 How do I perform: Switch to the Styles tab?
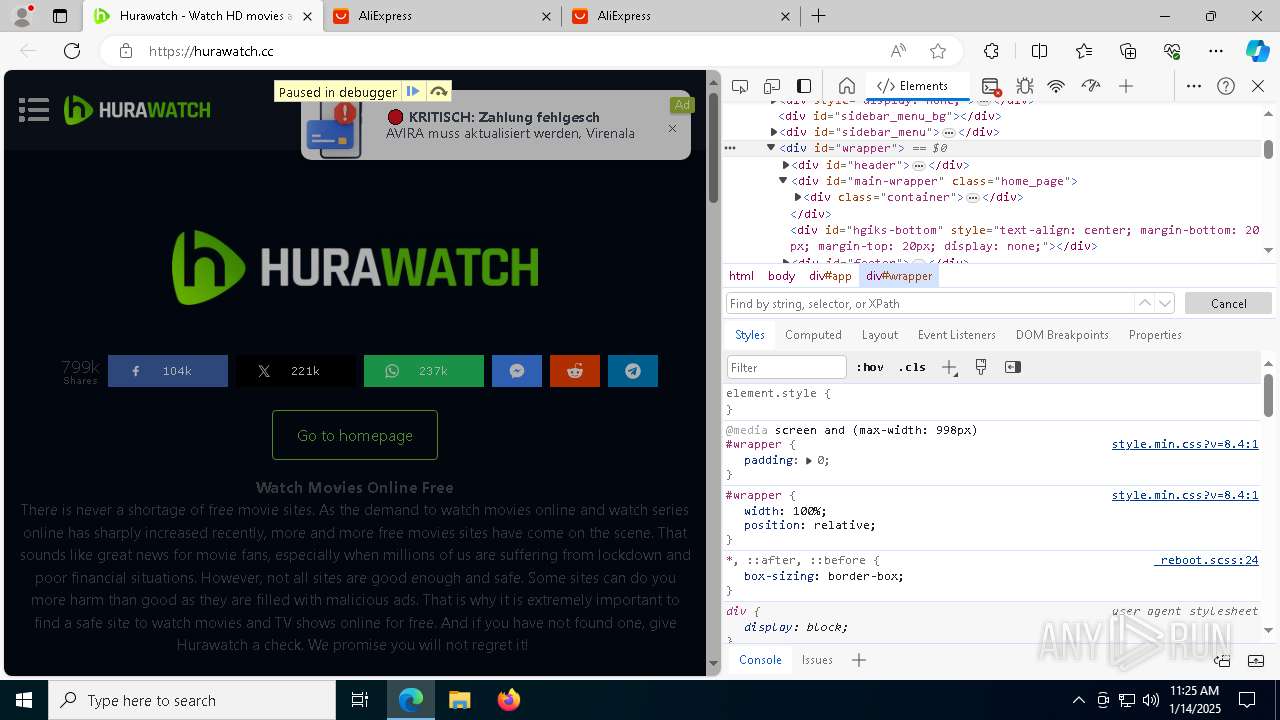pos(750,335)
